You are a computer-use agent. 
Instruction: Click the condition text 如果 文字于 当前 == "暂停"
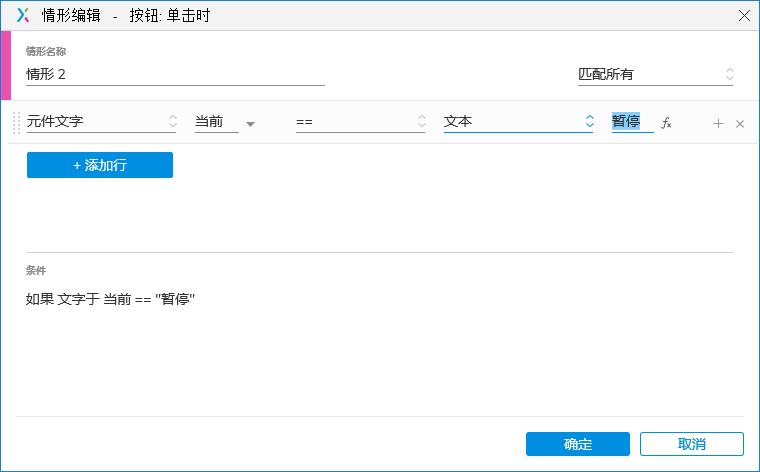click(x=110, y=299)
